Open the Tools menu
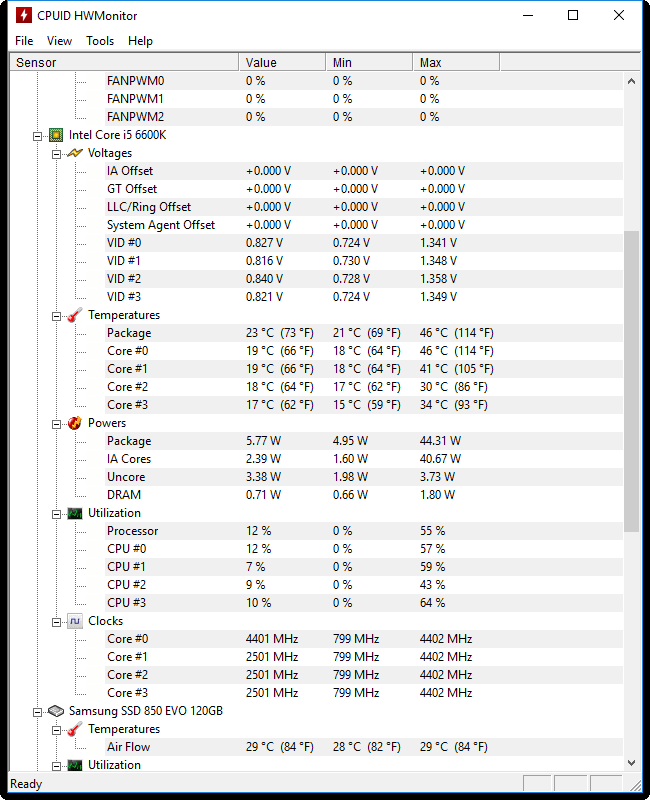This screenshot has width=650, height=800. tap(100, 41)
